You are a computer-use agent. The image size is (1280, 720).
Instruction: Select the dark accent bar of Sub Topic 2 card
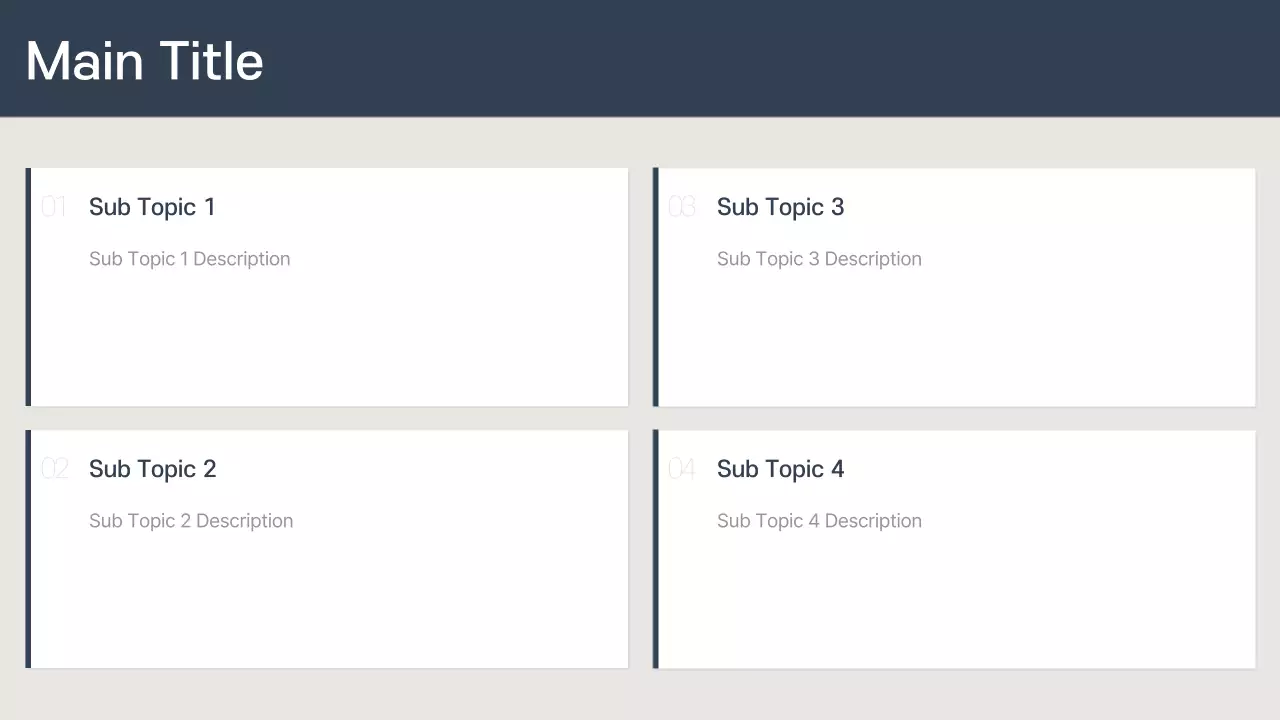28,549
